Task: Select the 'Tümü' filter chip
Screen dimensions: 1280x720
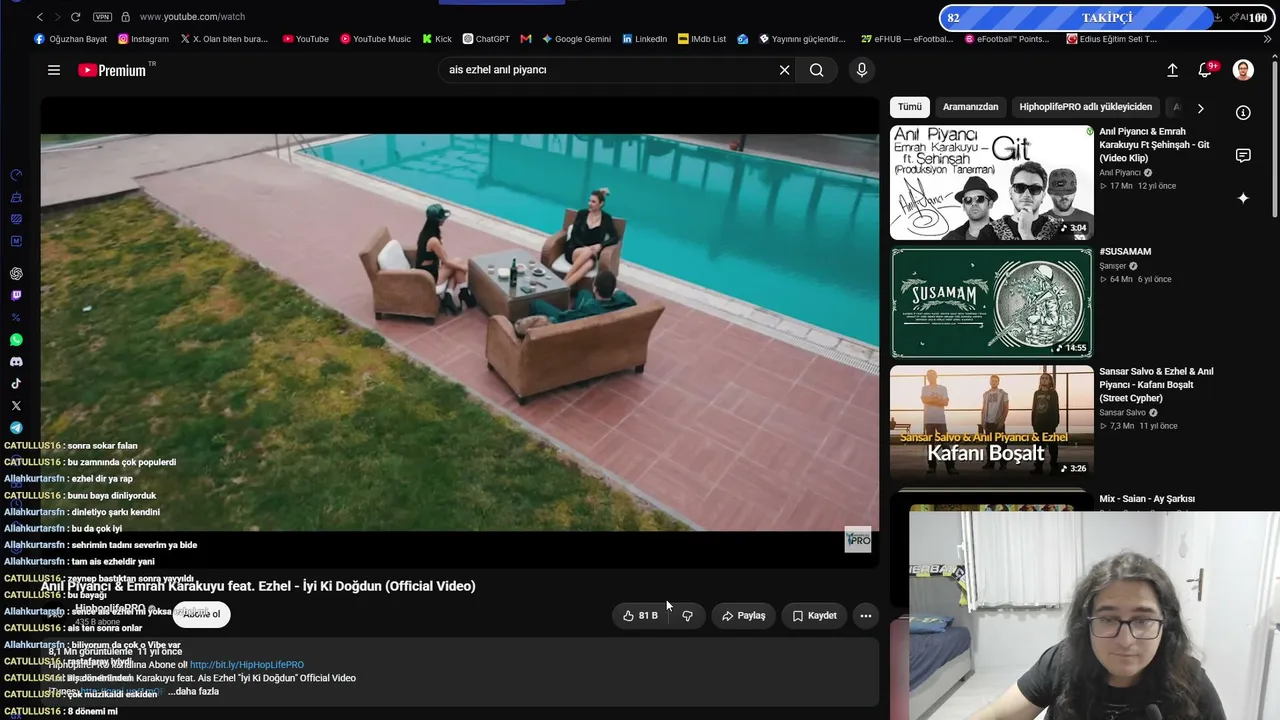Action: point(910,107)
